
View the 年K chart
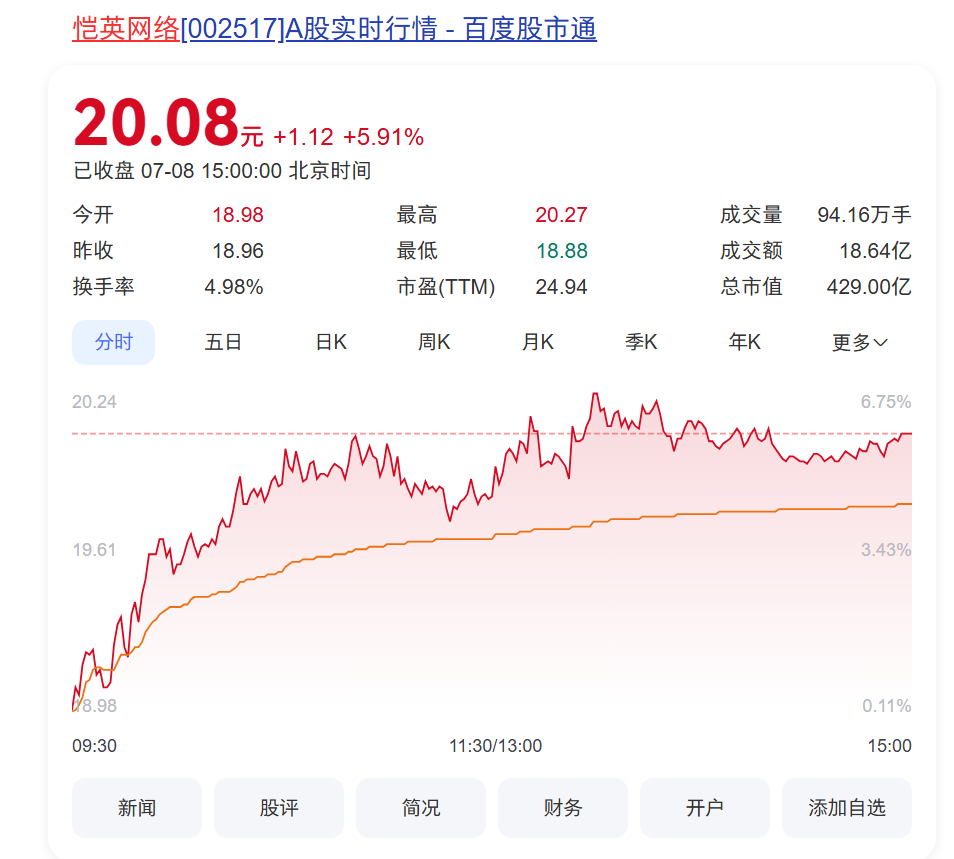pyautogui.click(x=744, y=342)
